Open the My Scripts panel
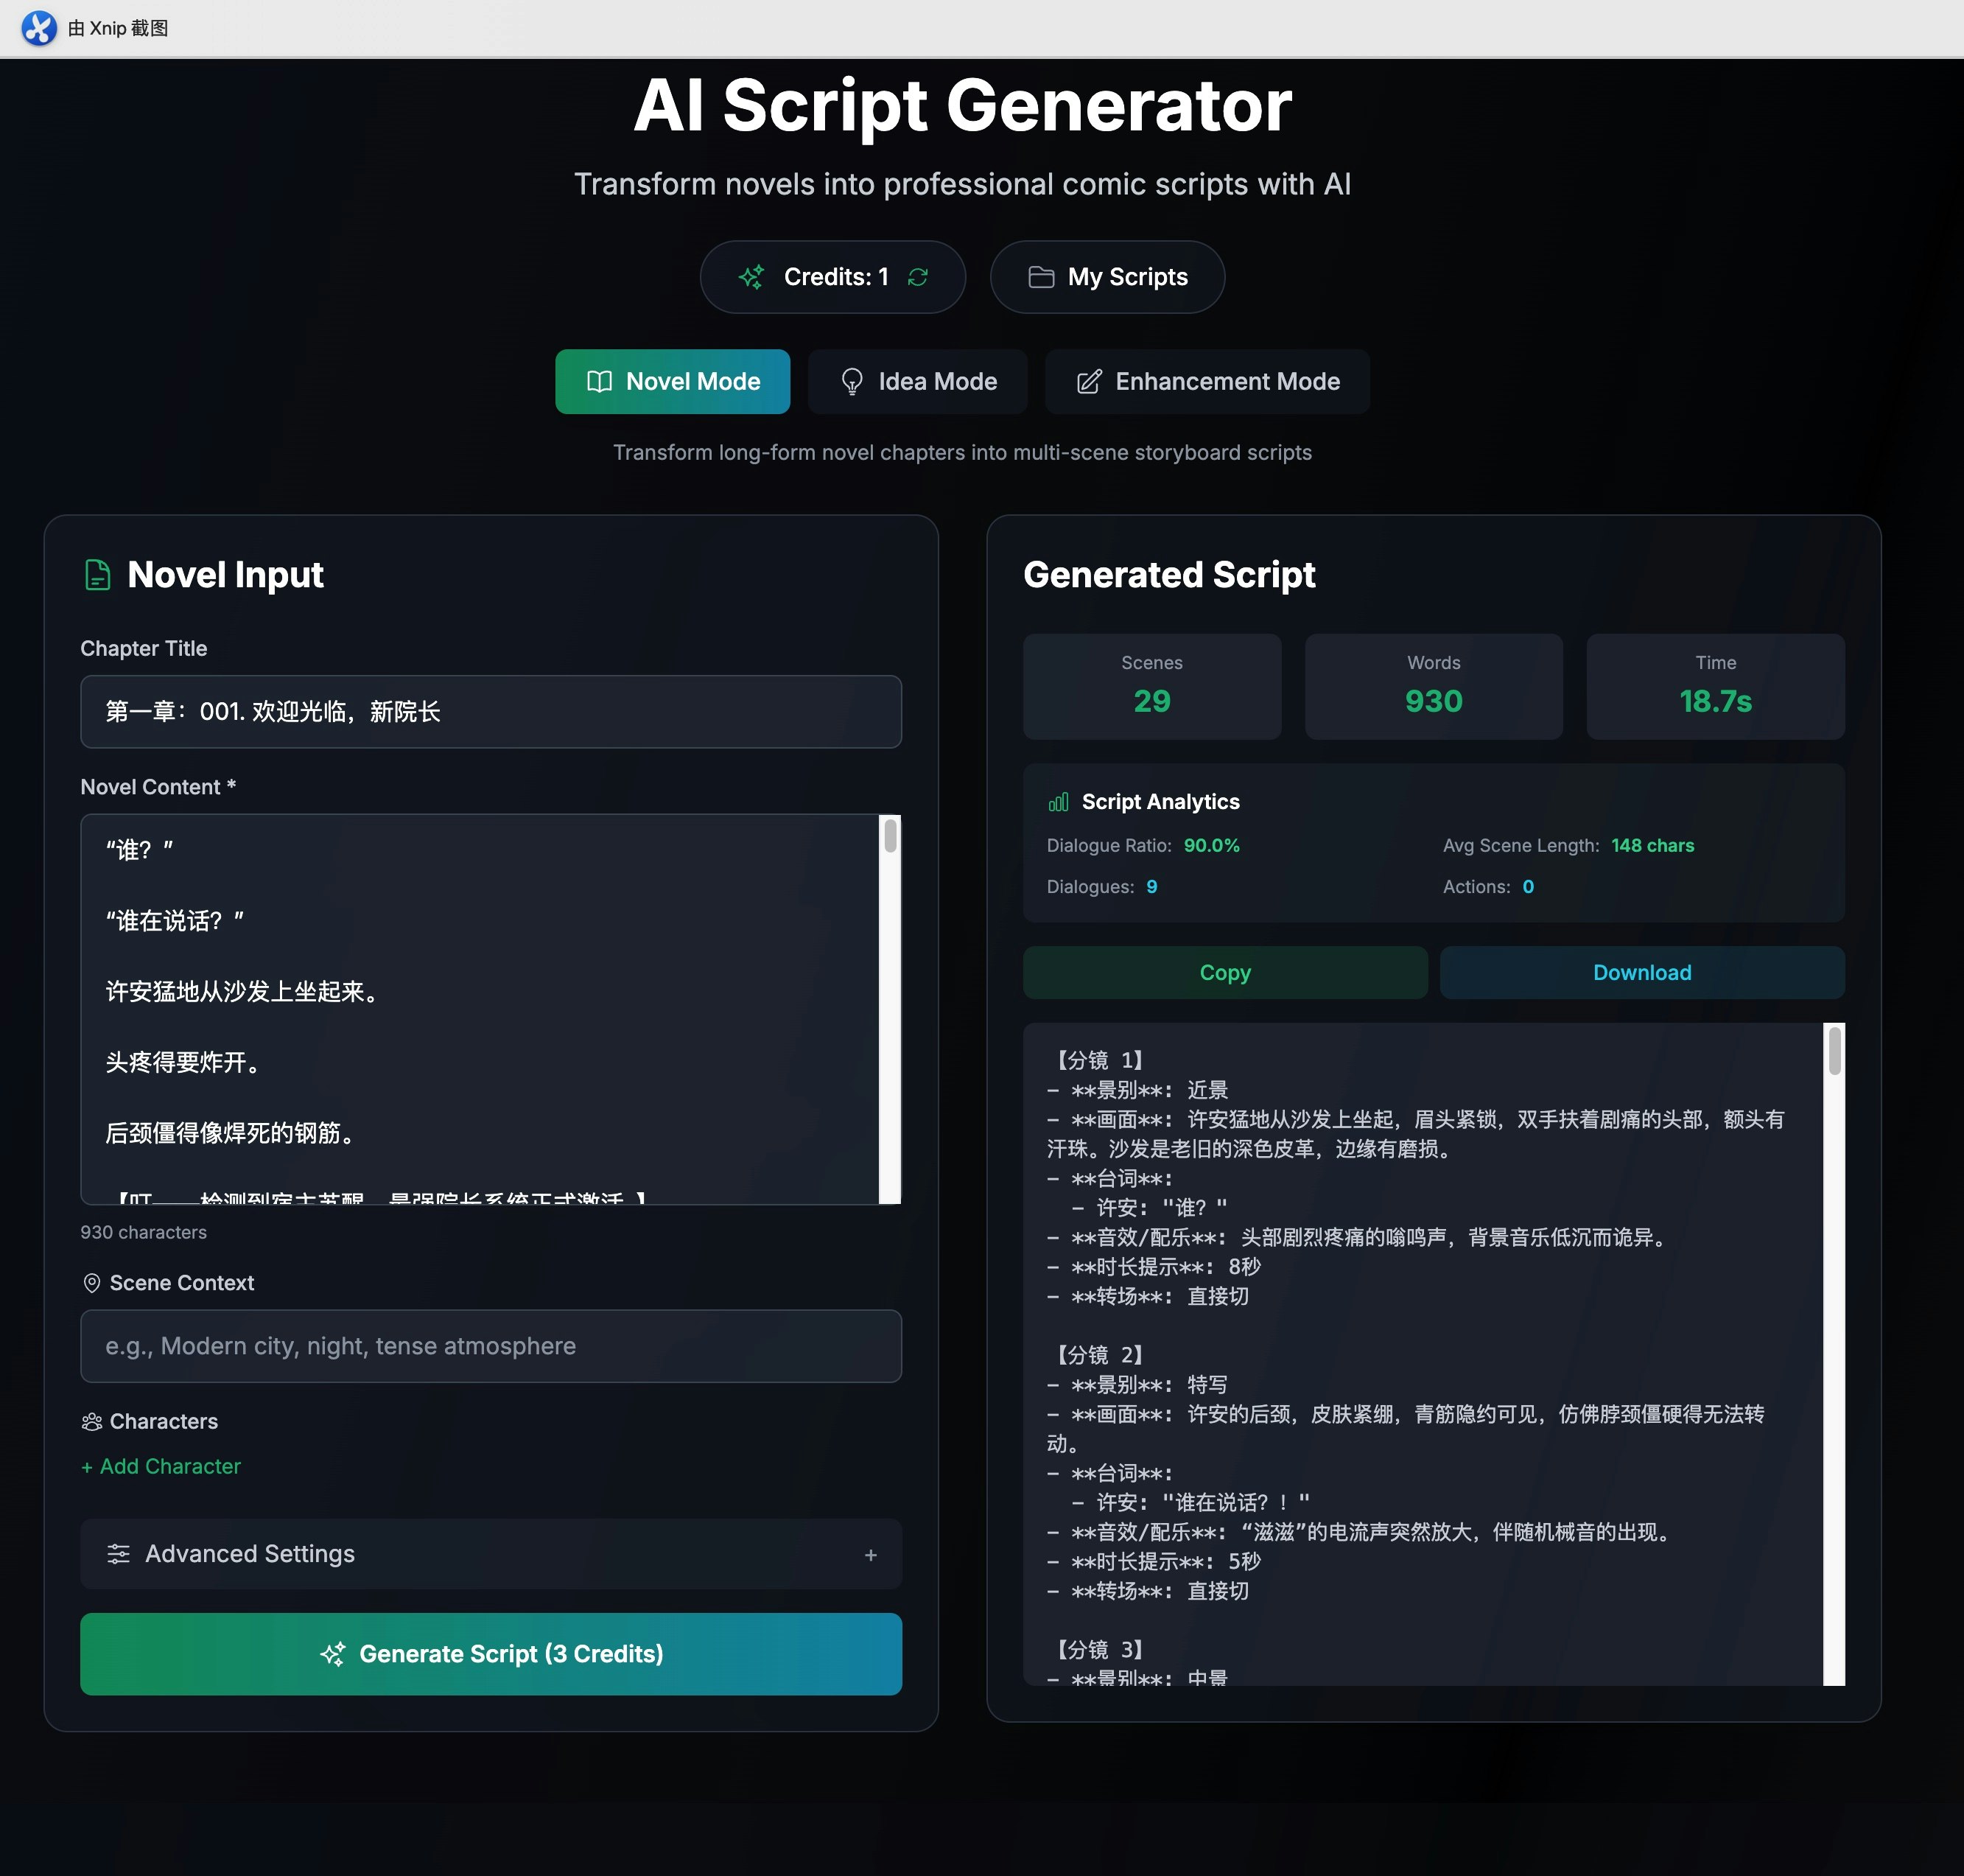Image resolution: width=1964 pixels, height=1876 pixels. pyautogui.click(x=1107, y=277)
